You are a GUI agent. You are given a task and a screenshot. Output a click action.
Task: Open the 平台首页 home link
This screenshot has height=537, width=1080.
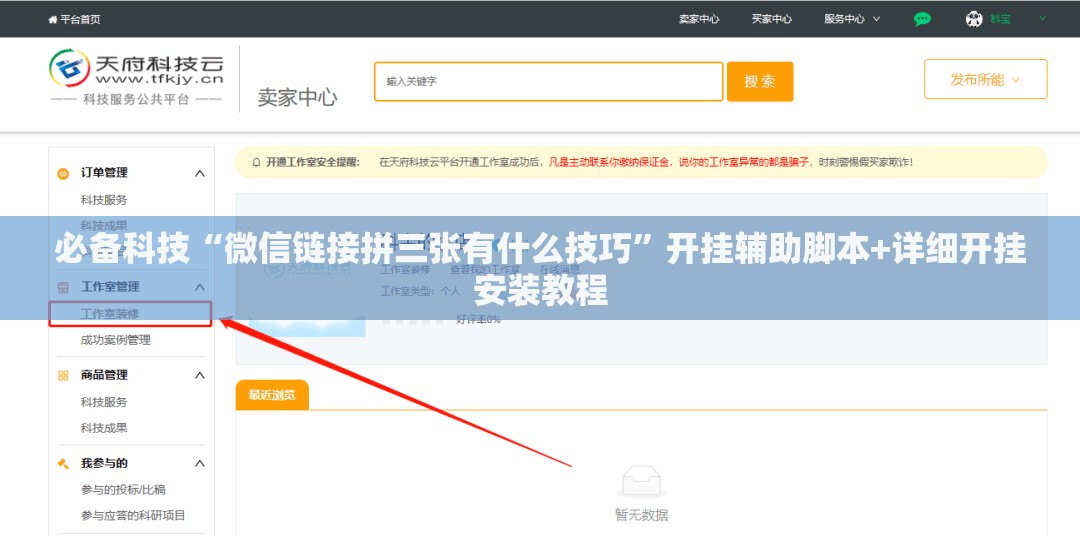click(74, 19)
